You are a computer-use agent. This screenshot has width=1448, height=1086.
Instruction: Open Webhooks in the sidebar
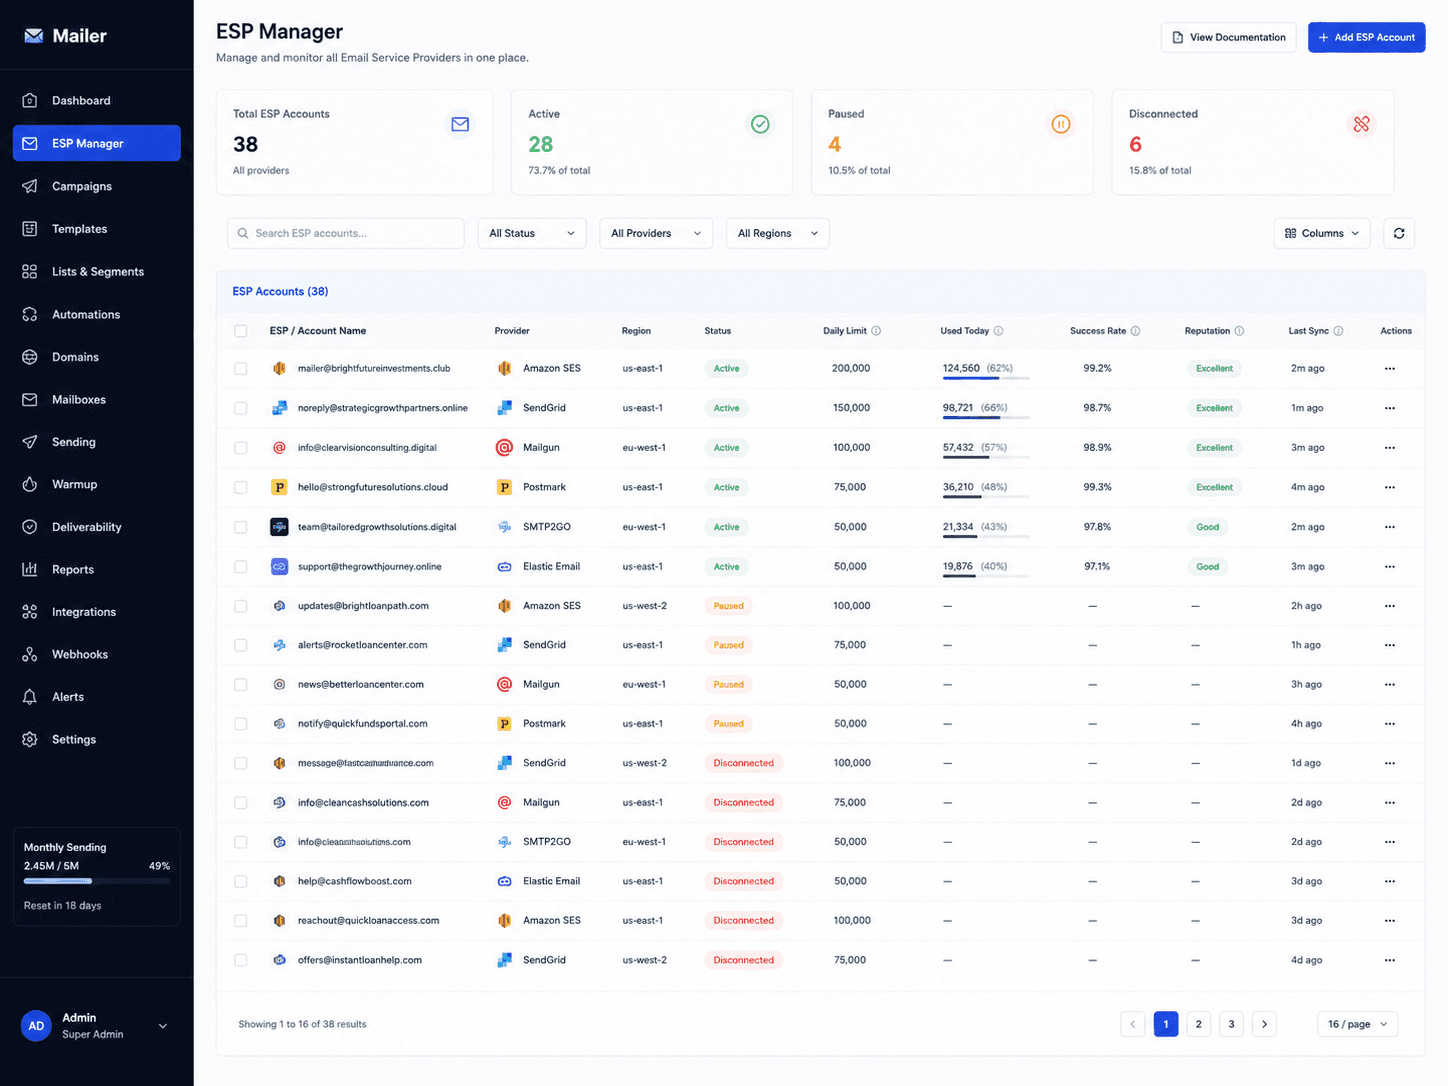coord(97,655)
